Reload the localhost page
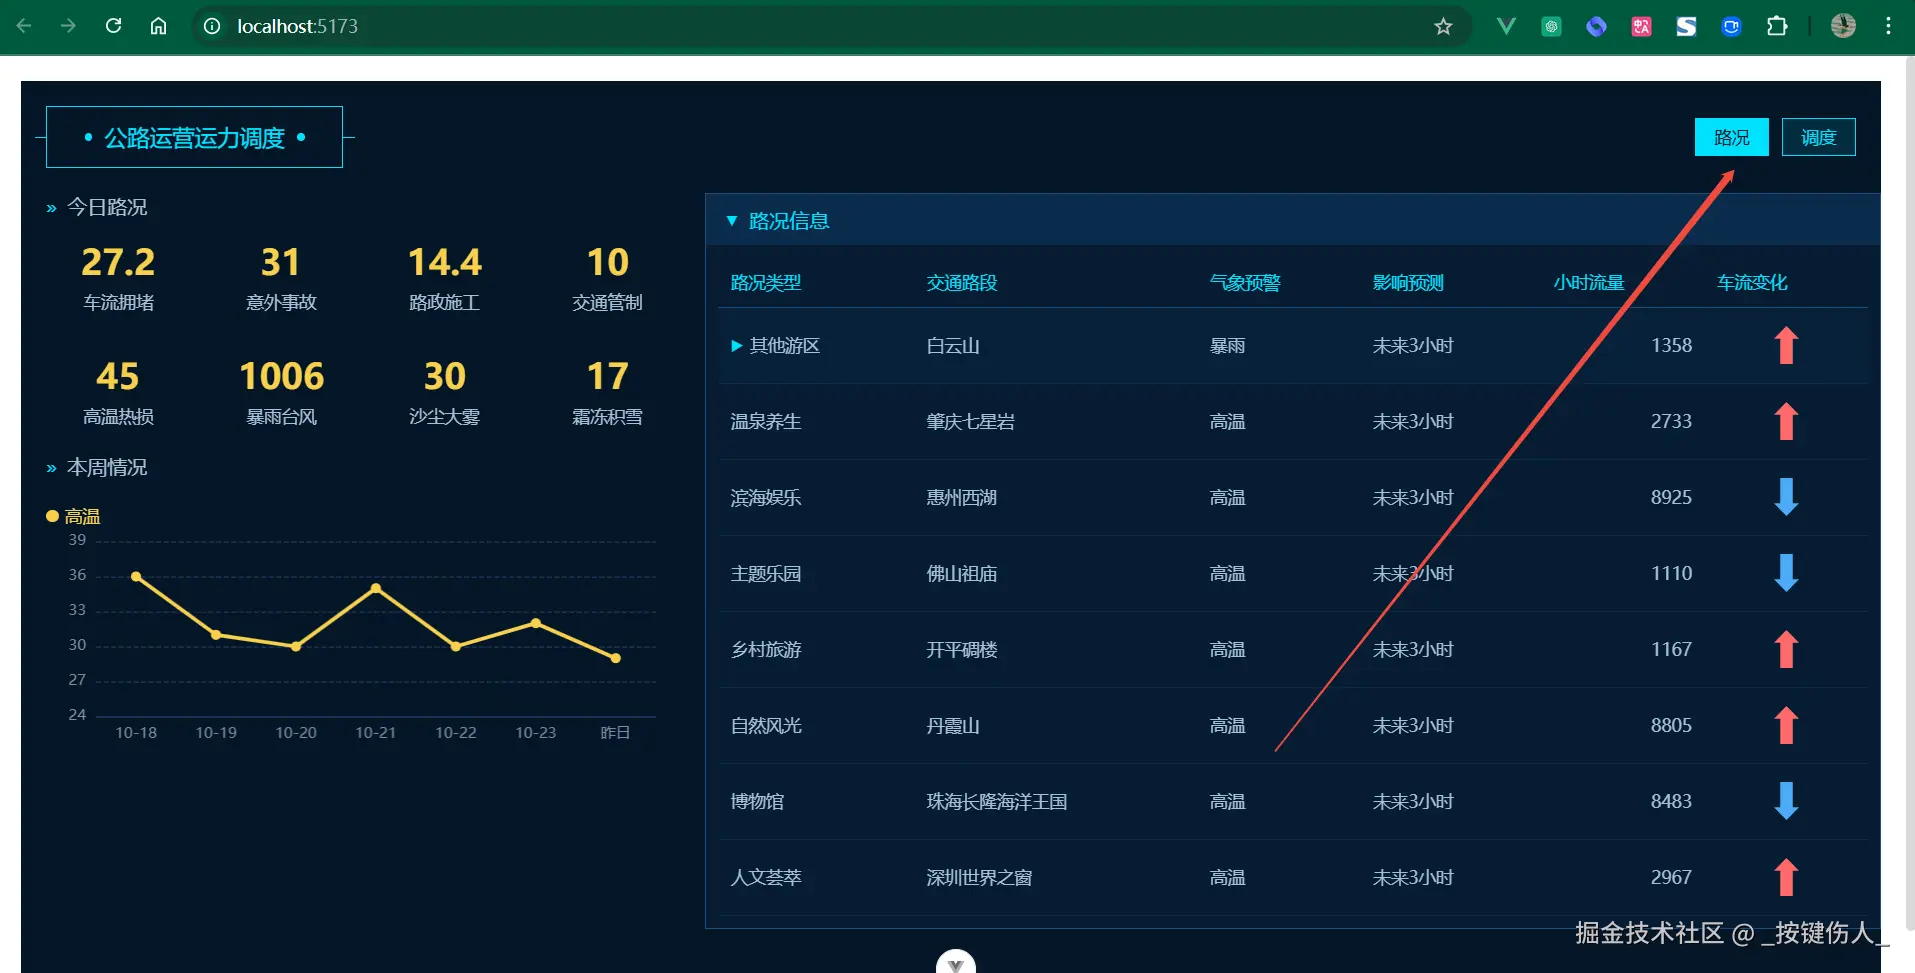The image size is (1915, 973). [x=113, y=26]
